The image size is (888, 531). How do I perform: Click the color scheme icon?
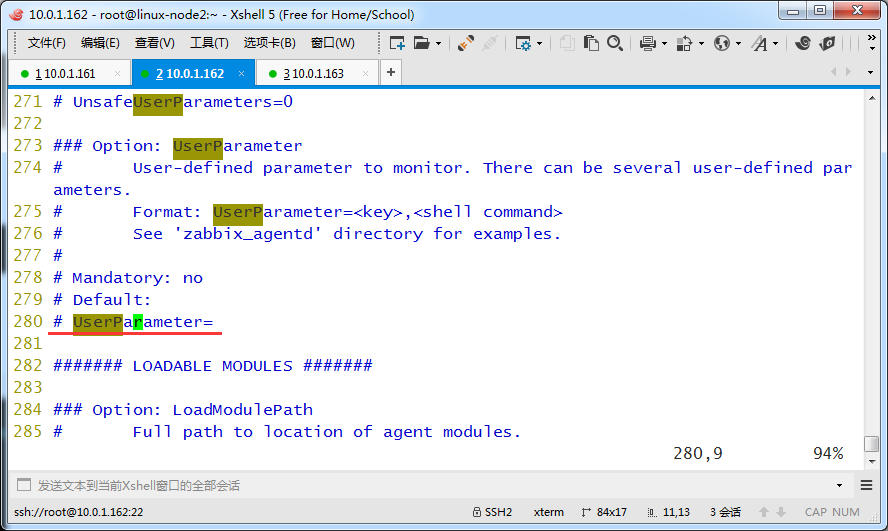click(684, 43)
